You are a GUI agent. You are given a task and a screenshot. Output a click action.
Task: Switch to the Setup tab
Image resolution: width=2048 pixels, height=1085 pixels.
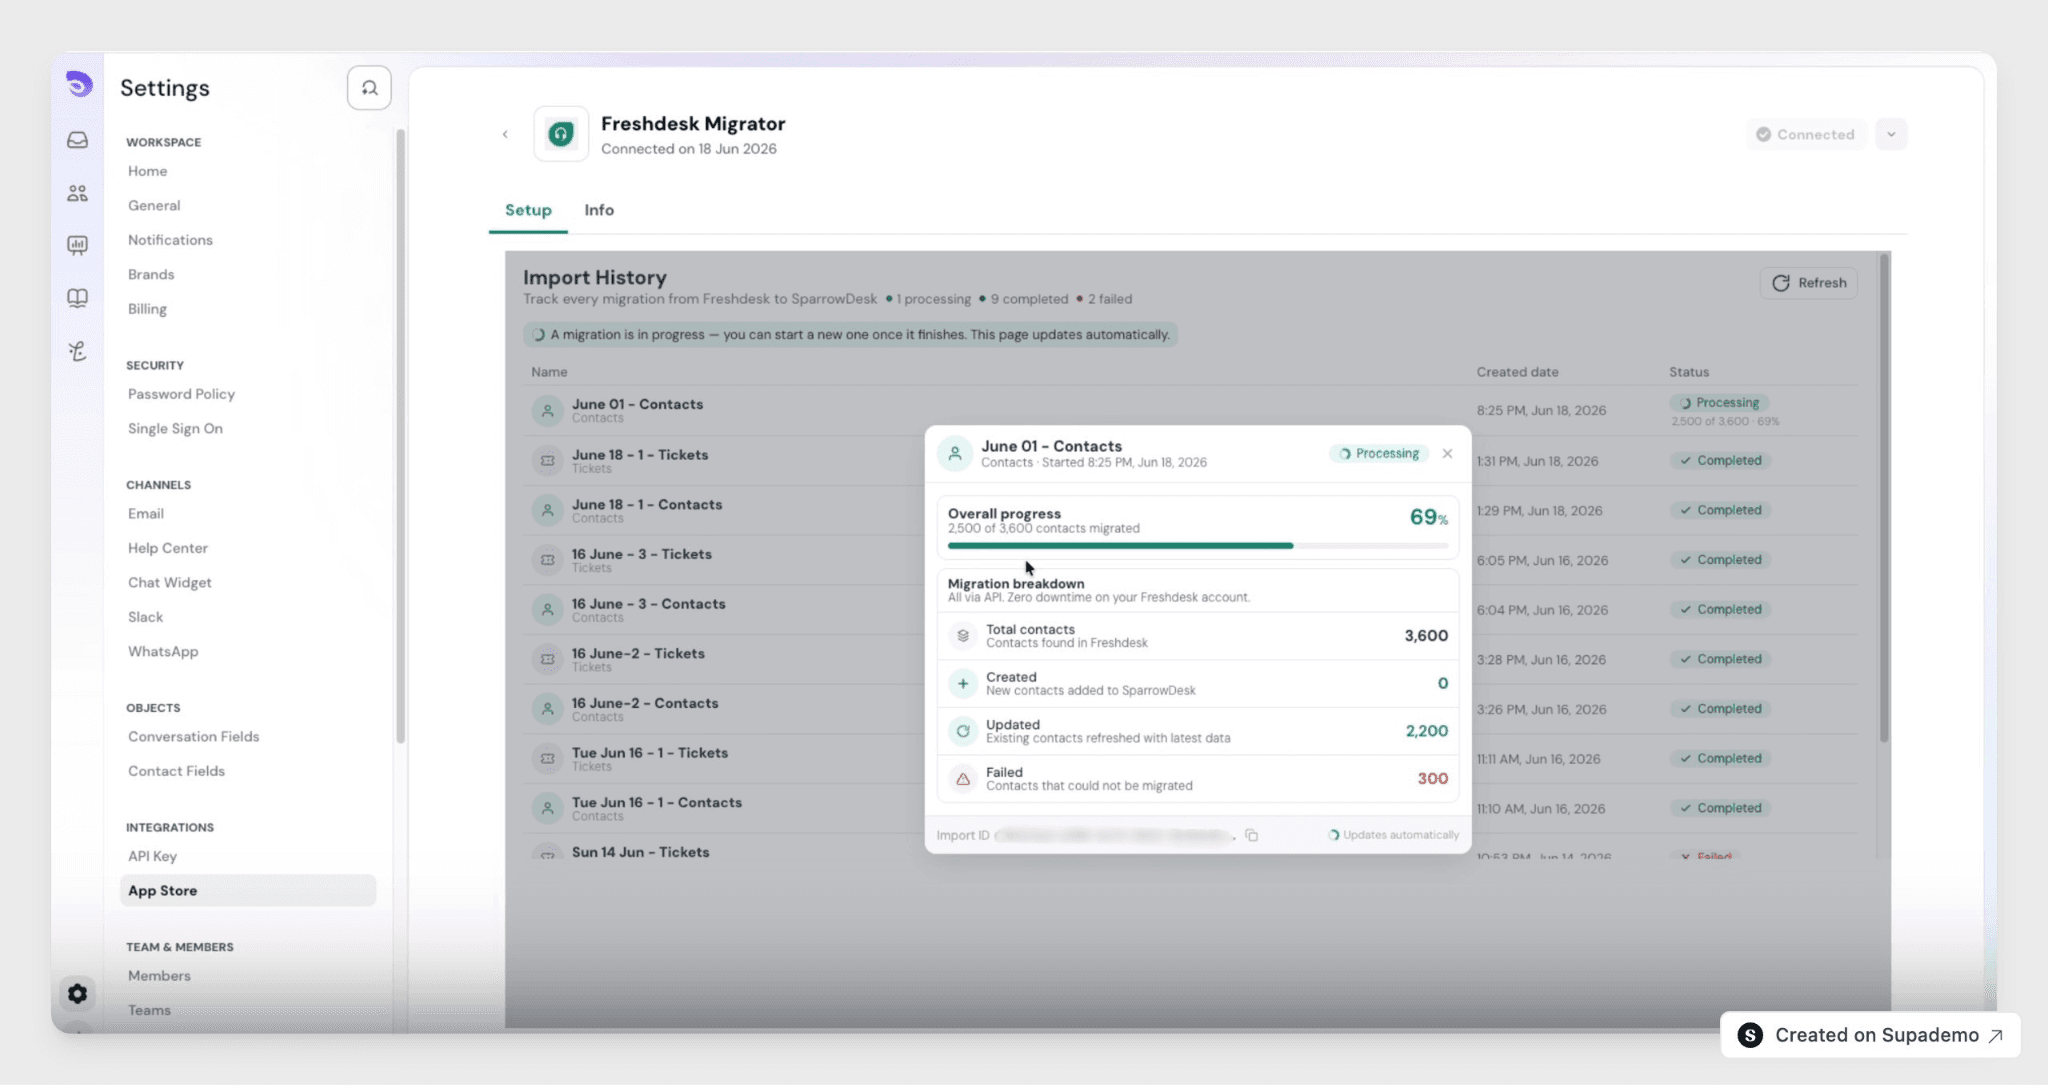[528, 210]
